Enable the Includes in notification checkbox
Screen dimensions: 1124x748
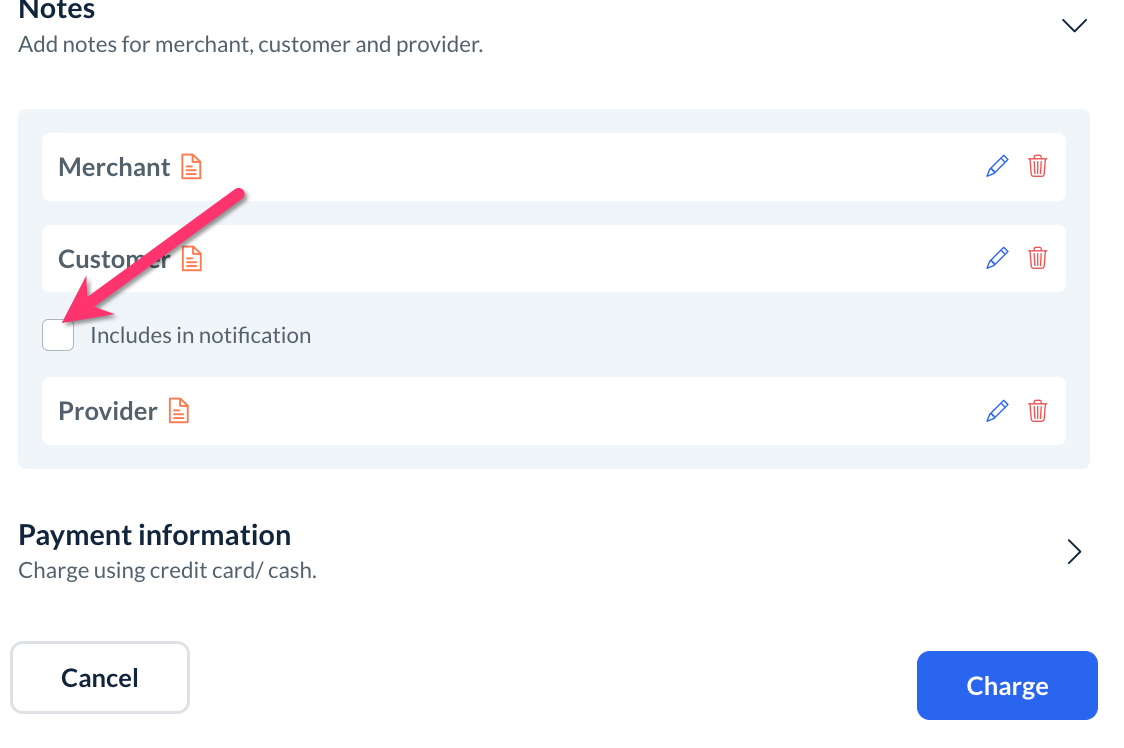[58, 335]
